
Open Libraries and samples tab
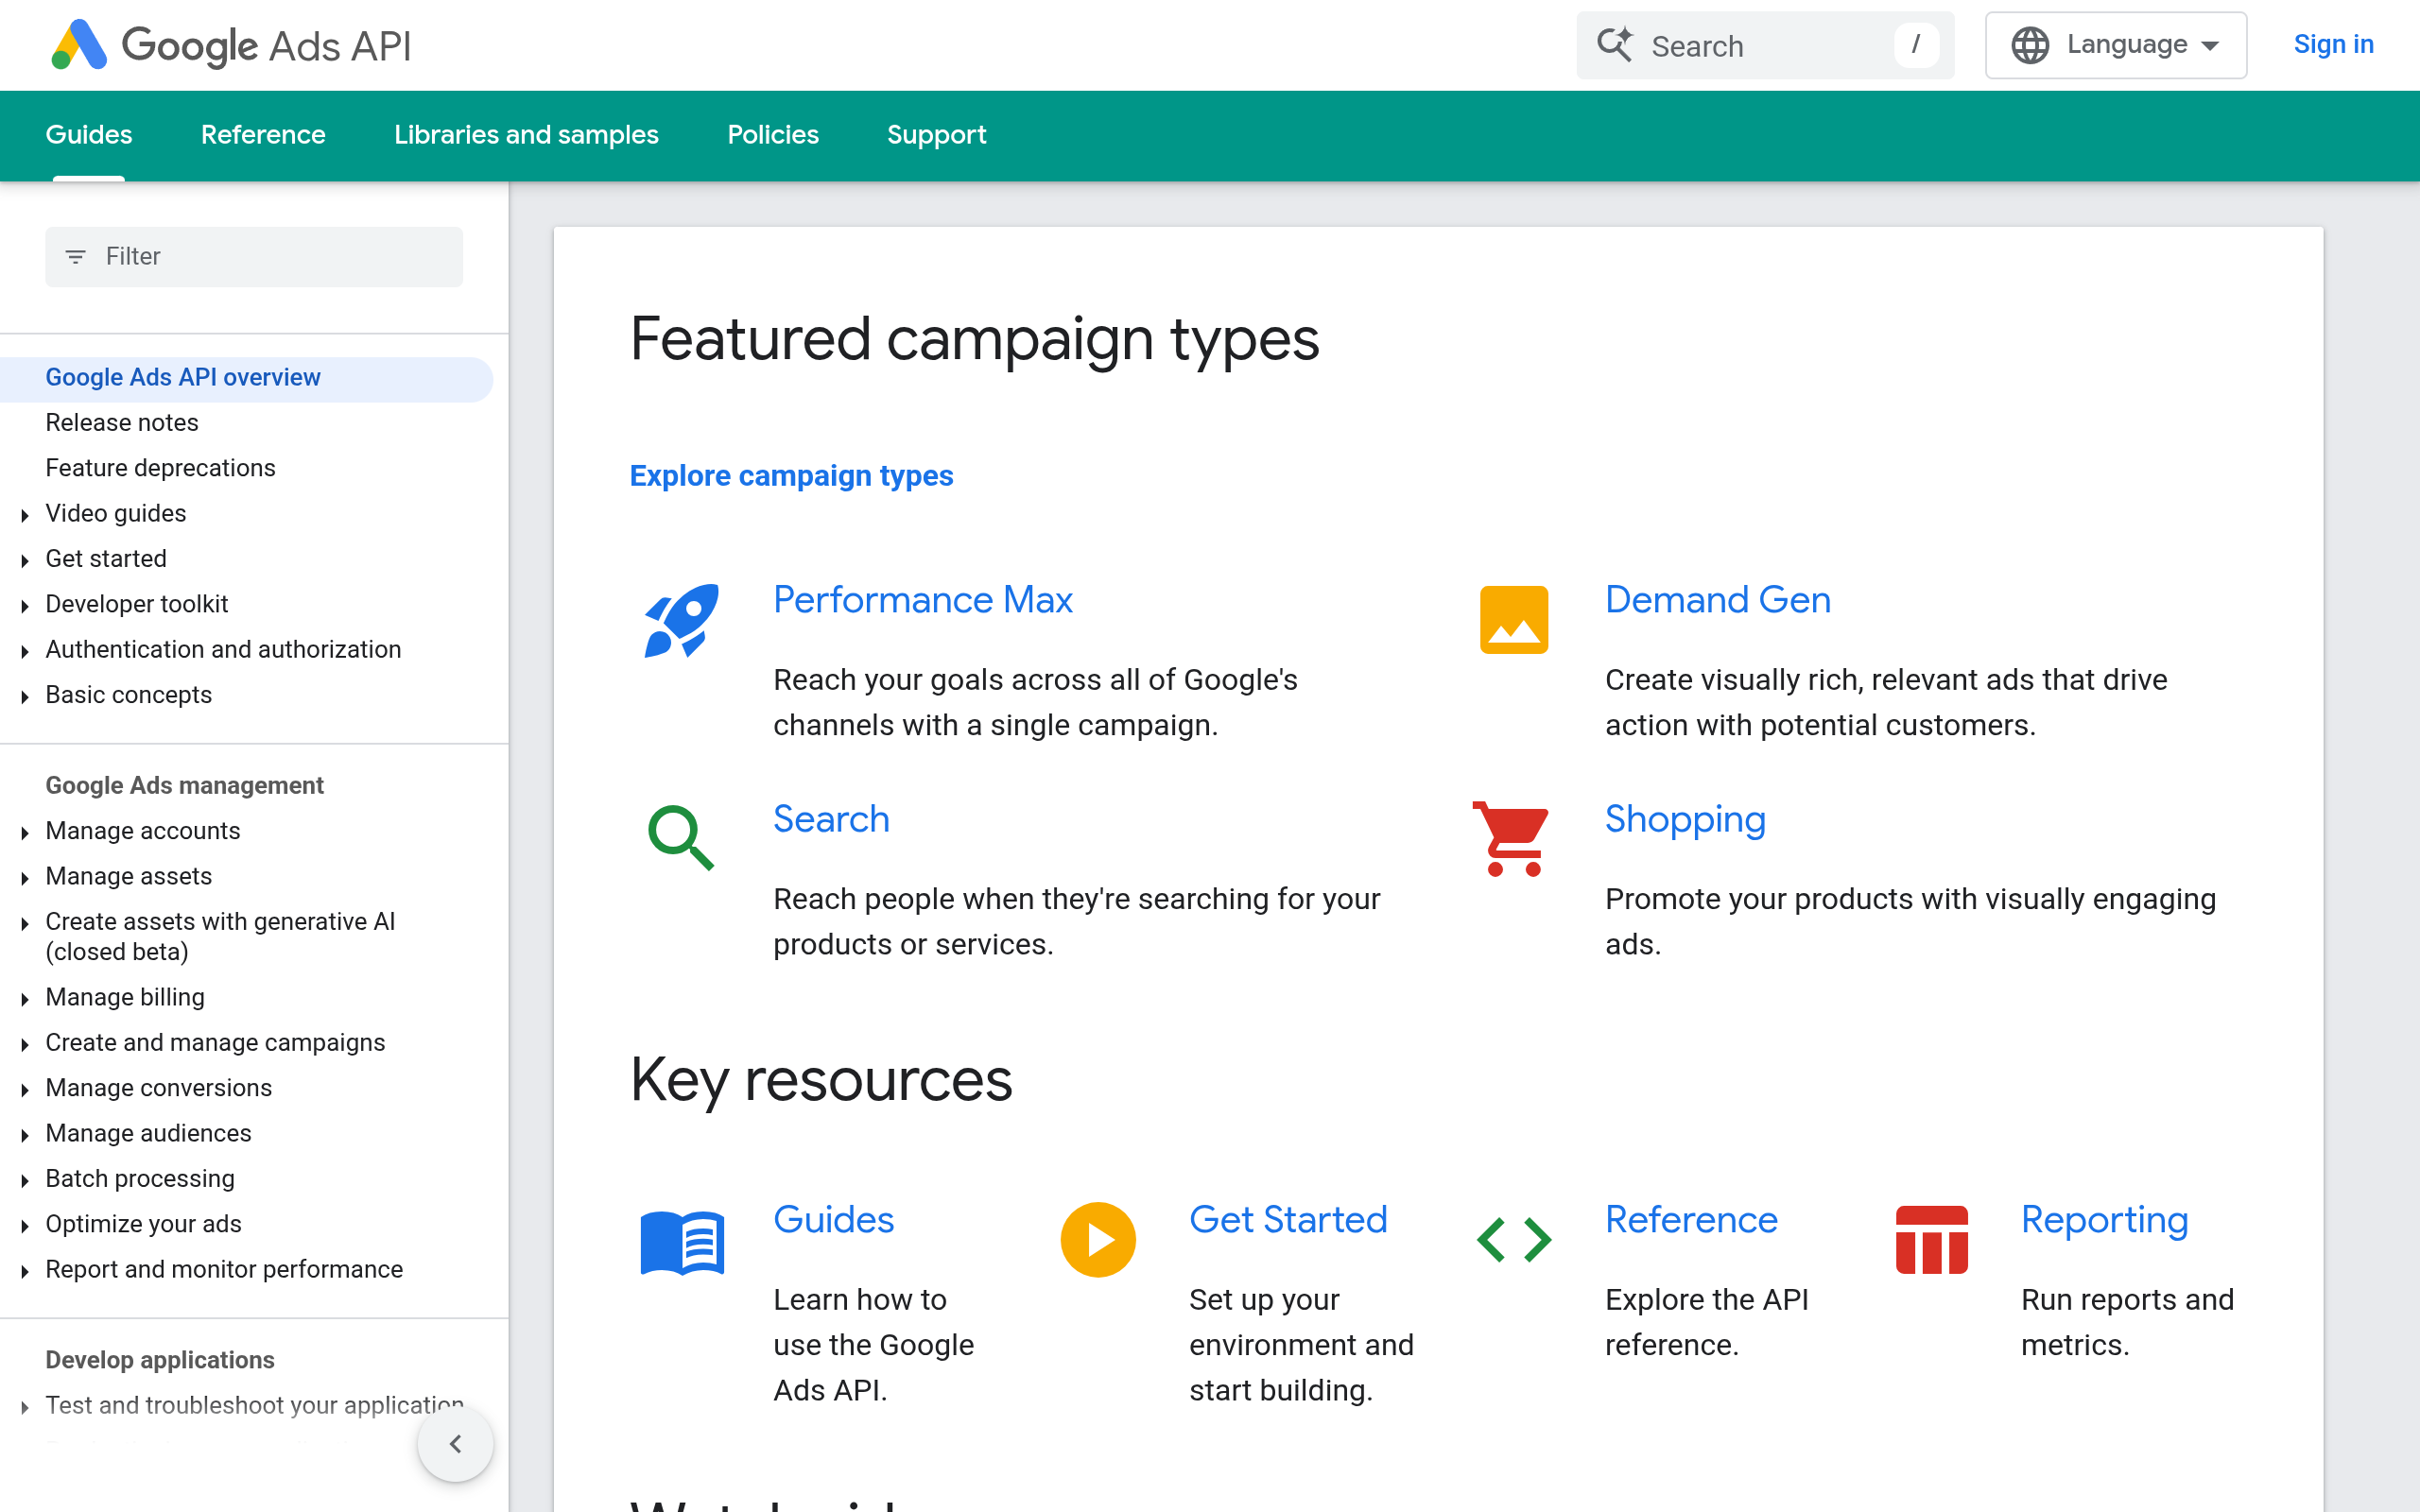526,135
